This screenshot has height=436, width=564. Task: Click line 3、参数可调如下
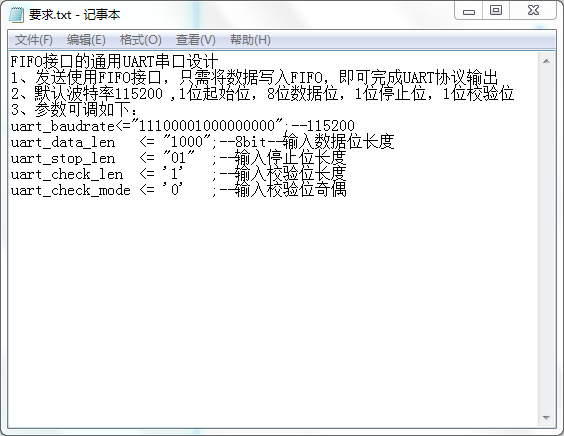coord(74,110)
